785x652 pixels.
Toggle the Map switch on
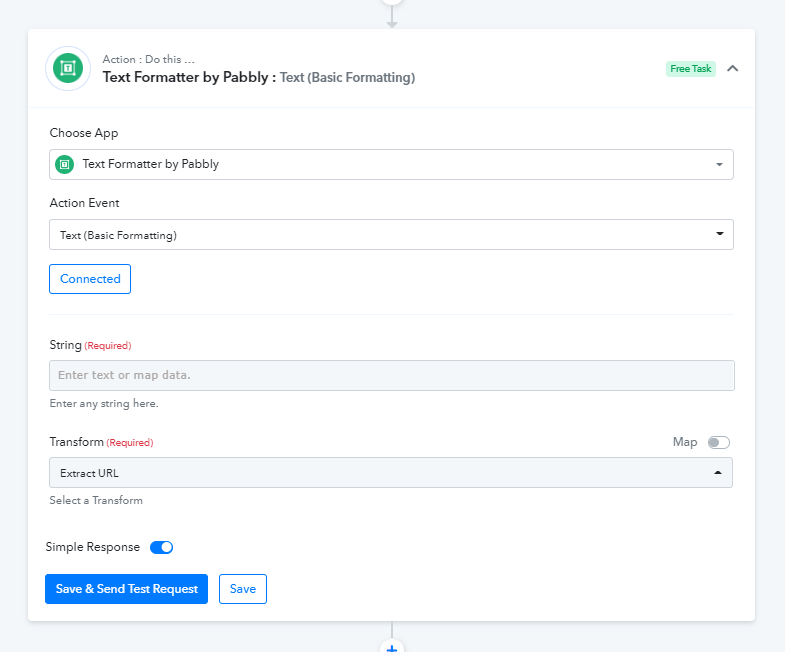click(x=718, y=442)
